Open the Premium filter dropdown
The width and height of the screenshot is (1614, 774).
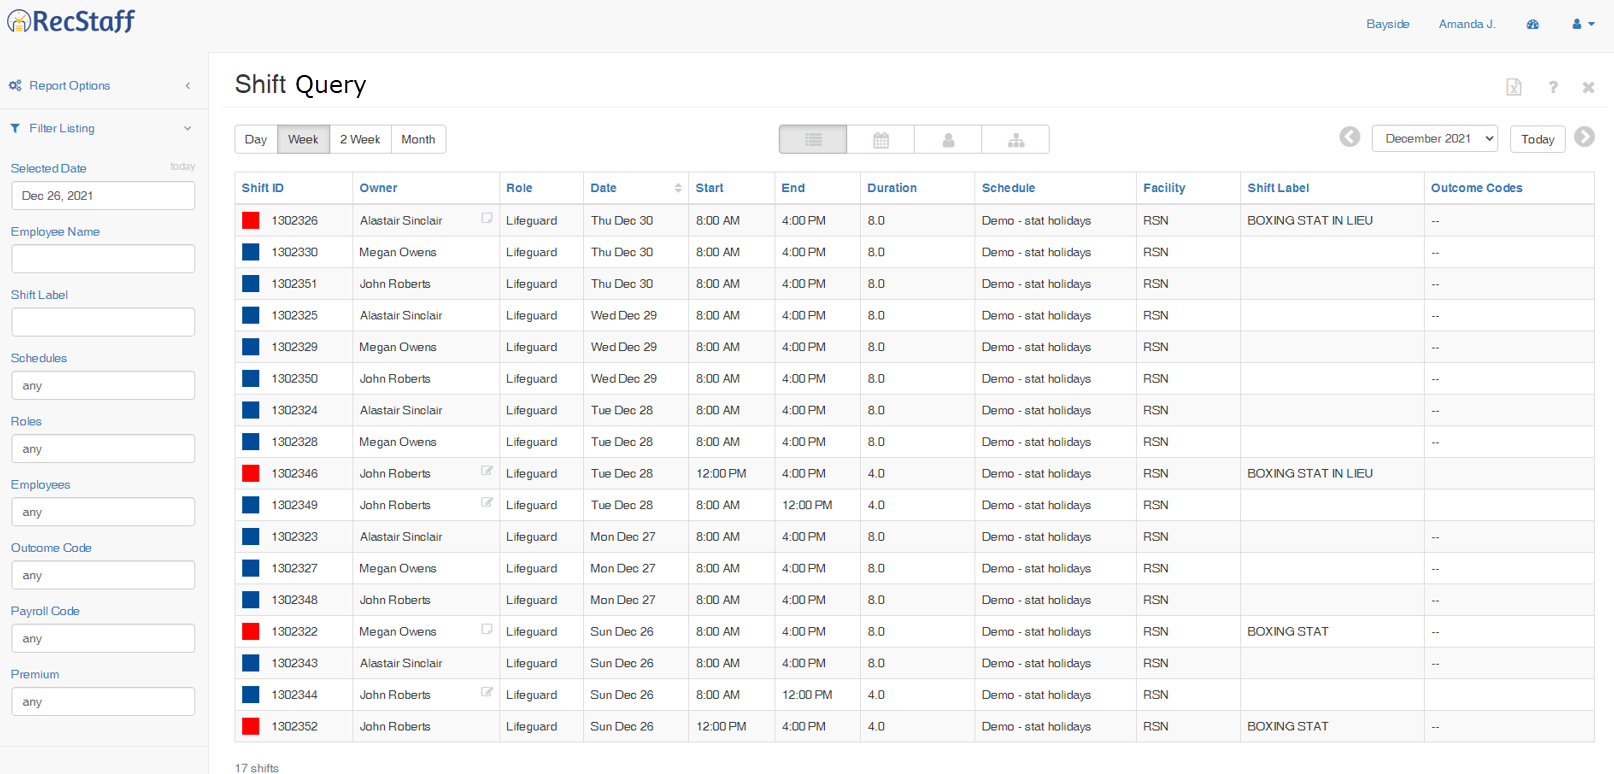[103, 702]
